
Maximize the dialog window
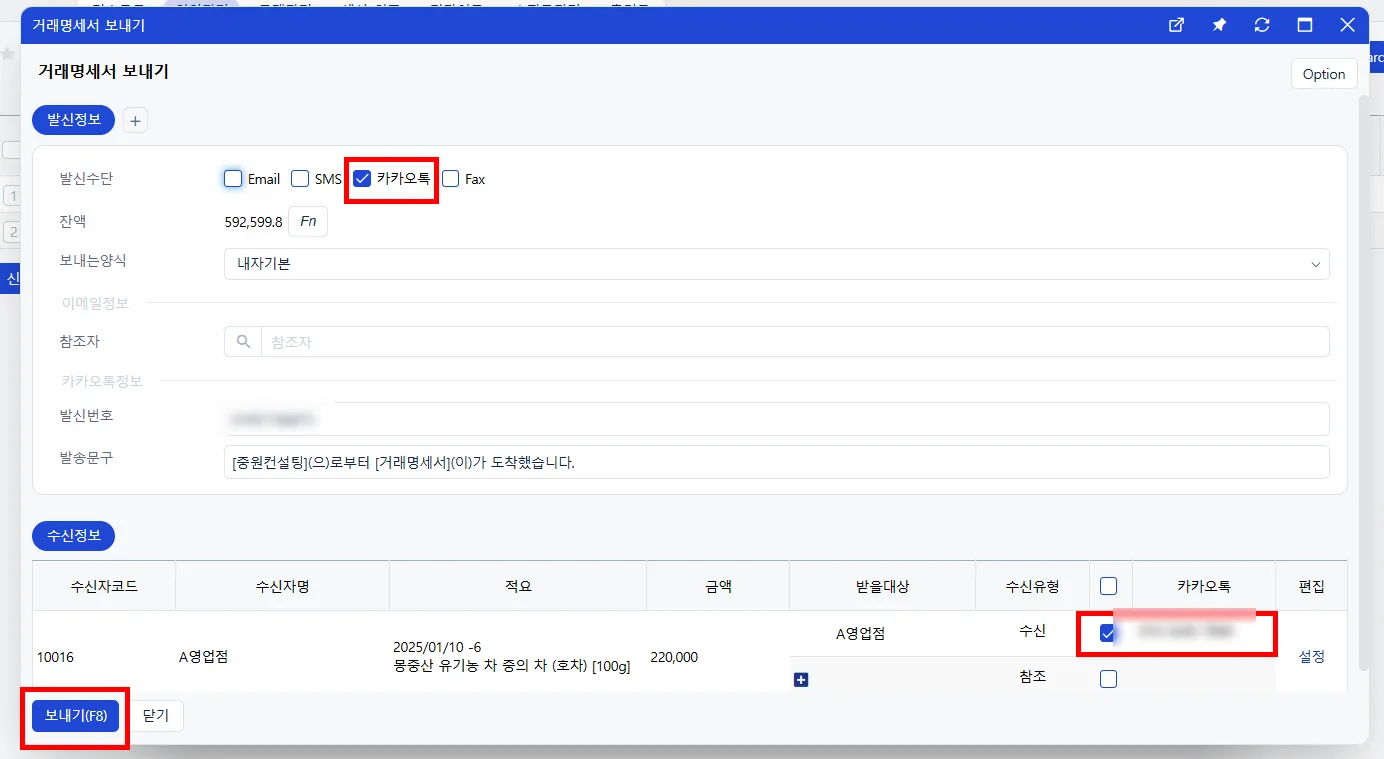[1305, 25]
